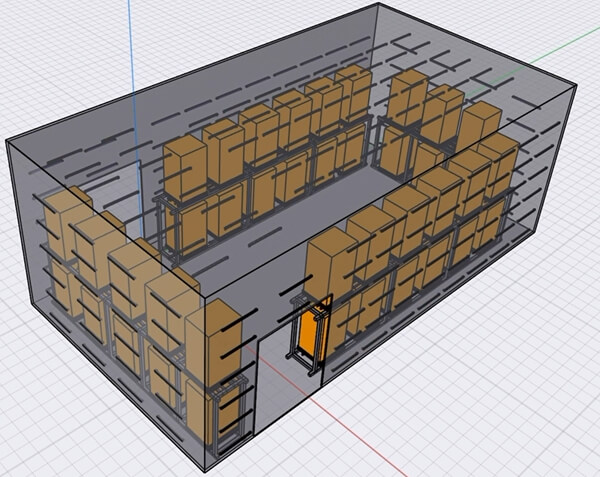Select the first box of the far-corner rack
This screenshot has width=600, height=477.
(x=407, y=95)
